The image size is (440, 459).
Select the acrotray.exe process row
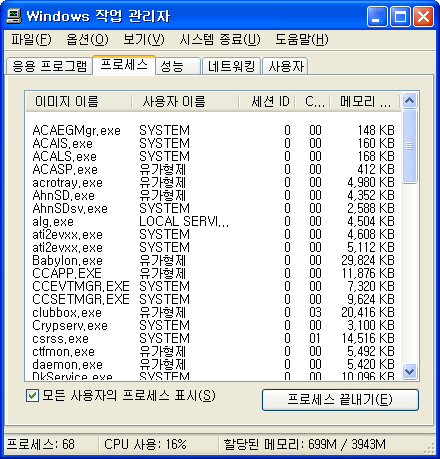coord(213,182)
